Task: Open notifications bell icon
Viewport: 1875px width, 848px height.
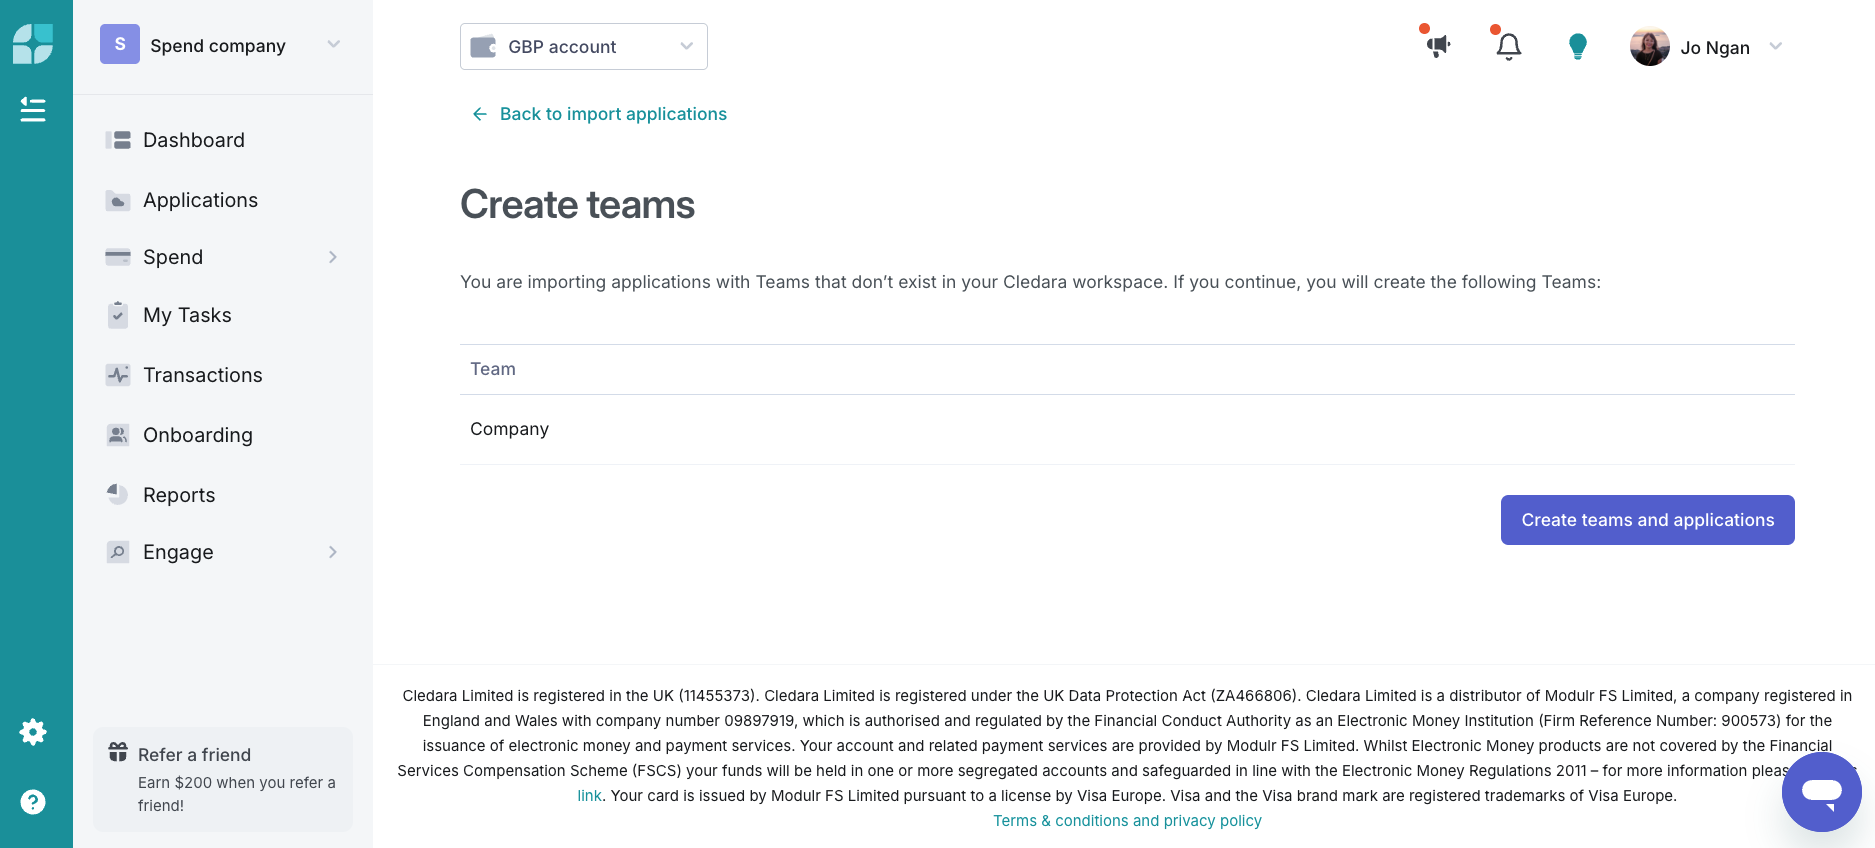Action: [x=1508, y=46]
